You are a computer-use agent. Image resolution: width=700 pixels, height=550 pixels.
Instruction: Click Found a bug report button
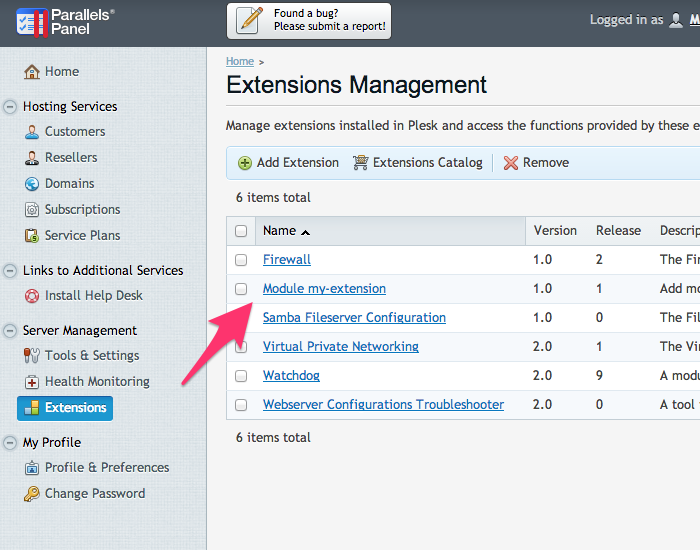[309, 21]
